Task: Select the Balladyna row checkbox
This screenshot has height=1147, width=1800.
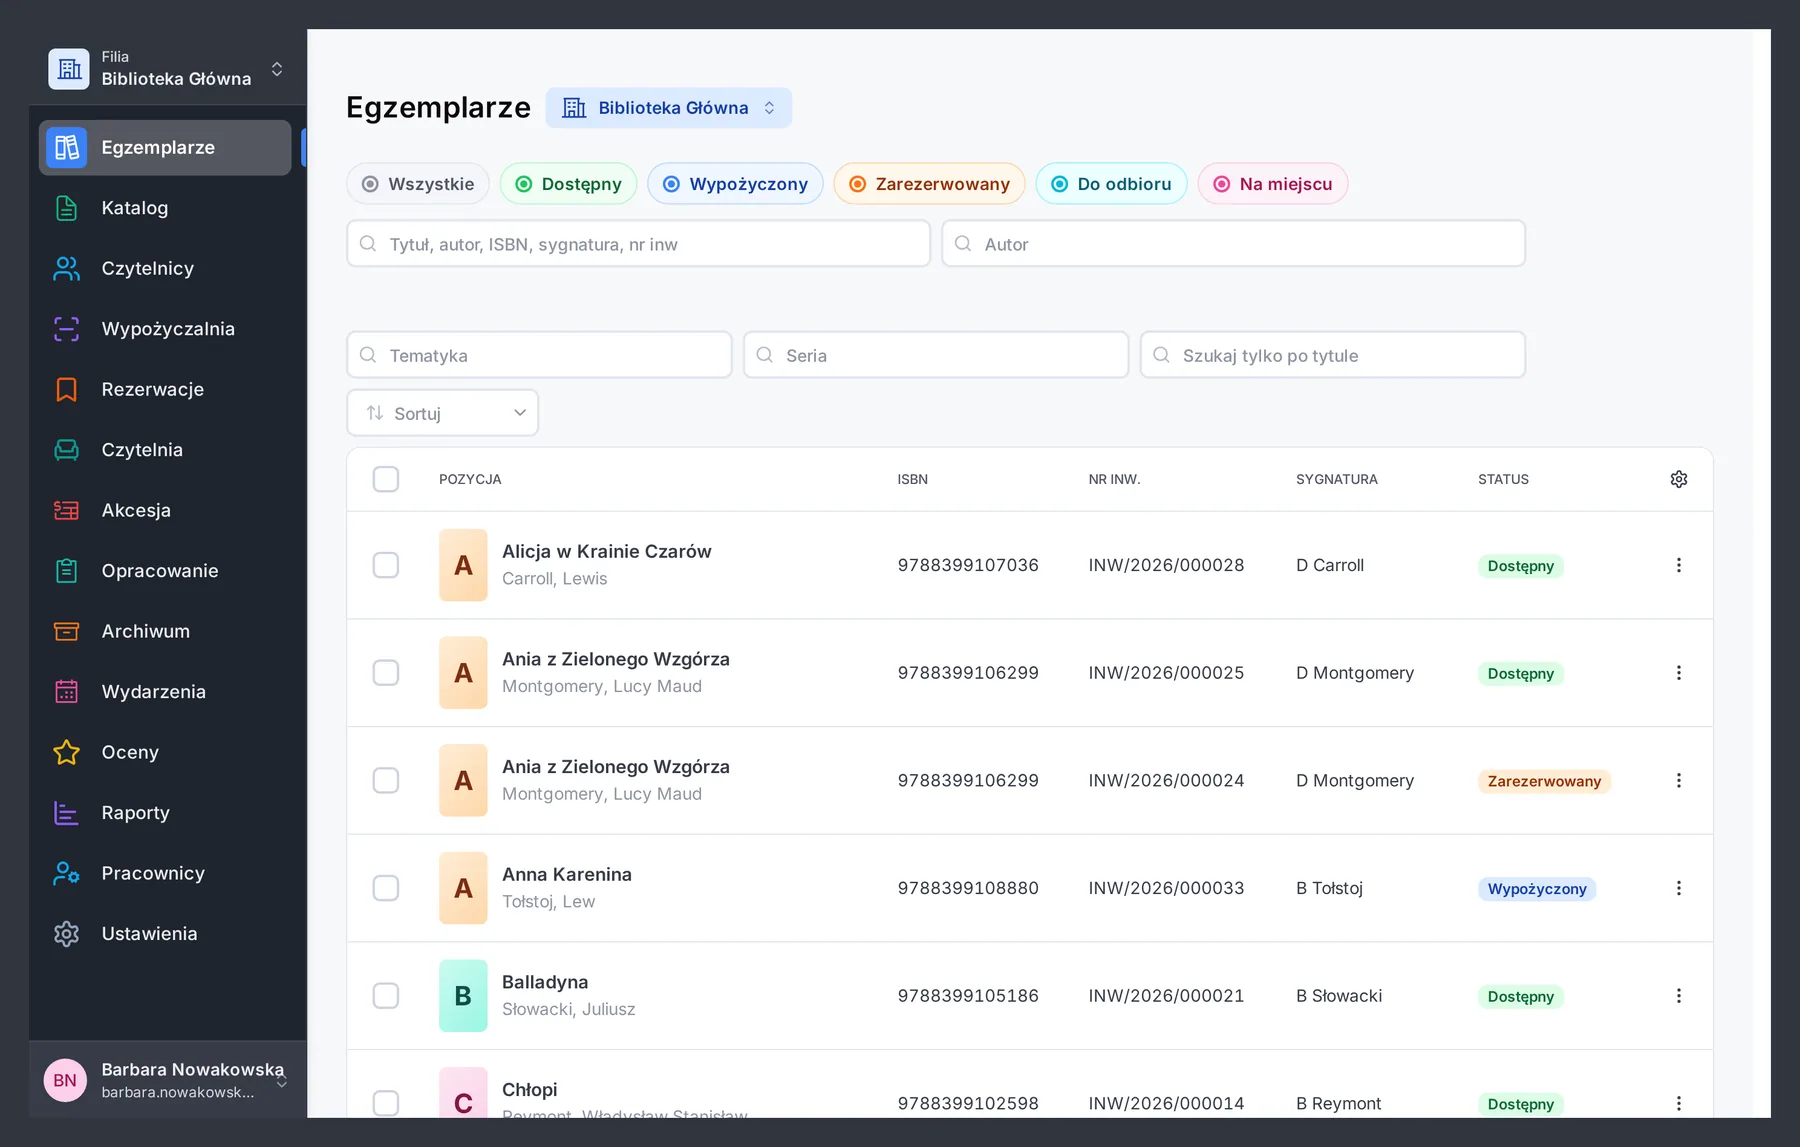Action: pyautogui.click(x=386, y=996)
